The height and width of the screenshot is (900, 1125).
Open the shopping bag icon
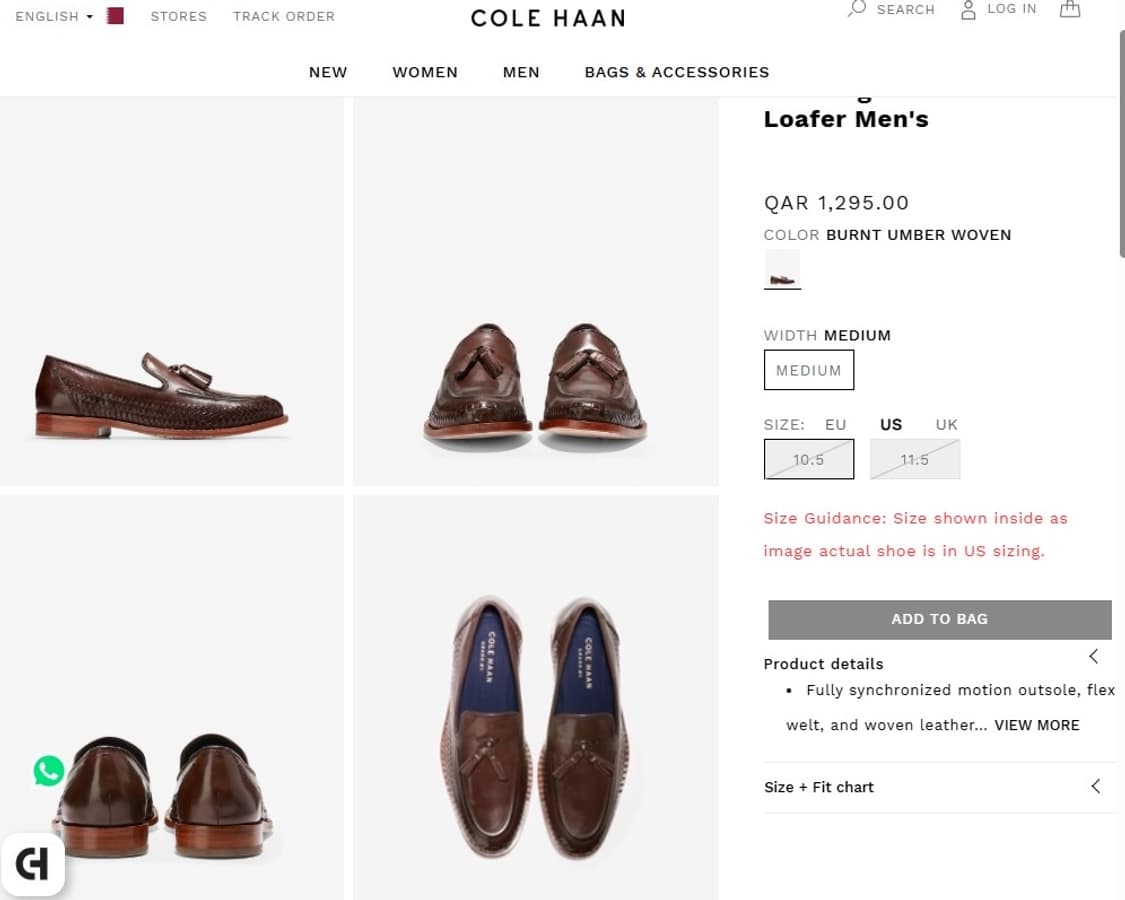[x=1070, y=9]
